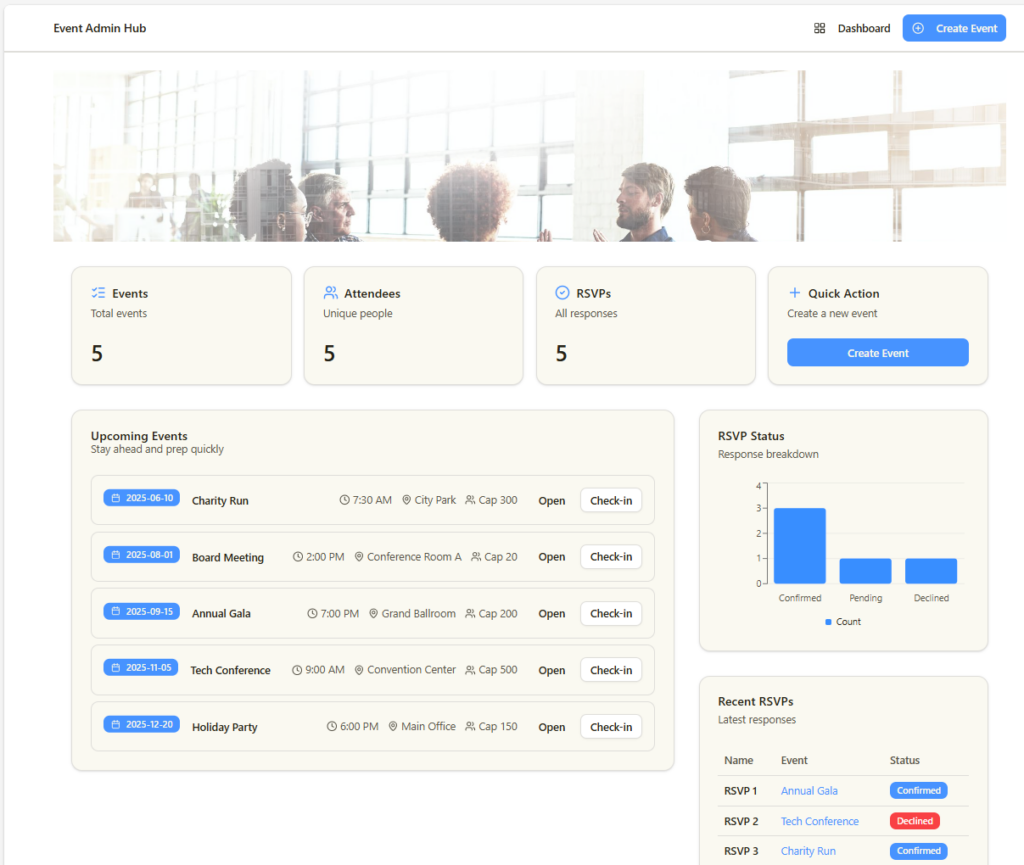Click the 2025-06-10 date badge
1024x865 pixels.
point(141,498)
